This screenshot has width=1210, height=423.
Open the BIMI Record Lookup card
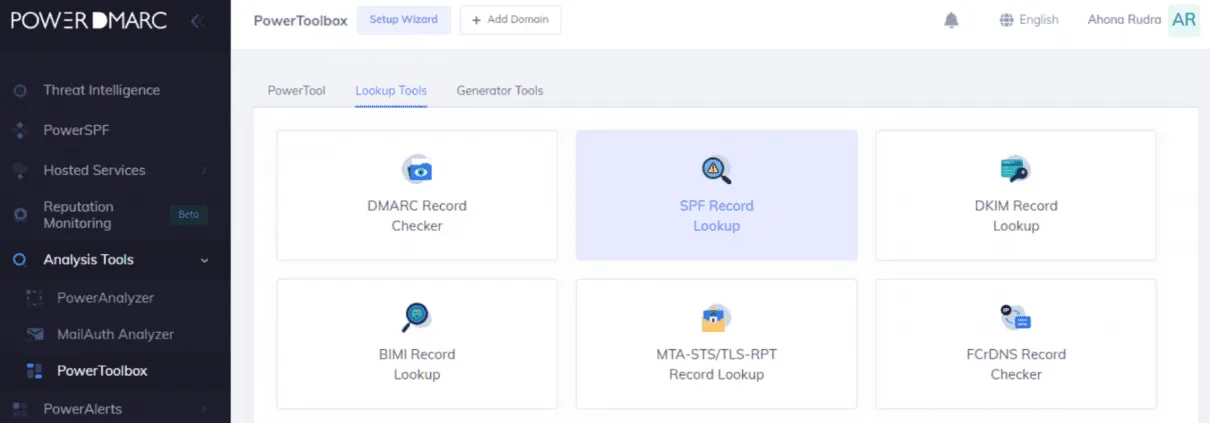[x=417, y=344]
